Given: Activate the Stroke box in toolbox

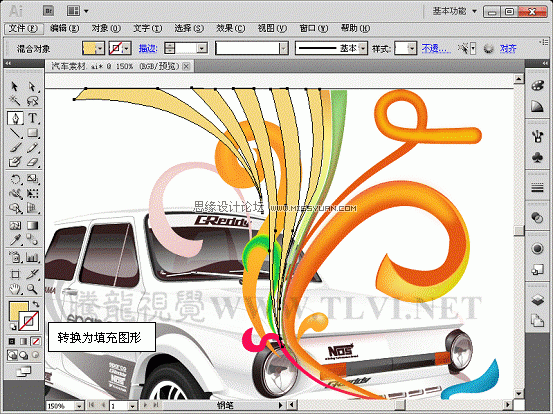Looking at the screenshot, I should (x=29, y=321).
